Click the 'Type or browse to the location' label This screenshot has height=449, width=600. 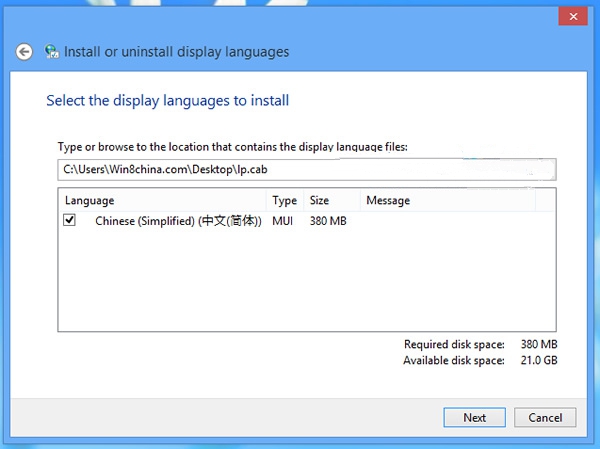click(232, 147)
